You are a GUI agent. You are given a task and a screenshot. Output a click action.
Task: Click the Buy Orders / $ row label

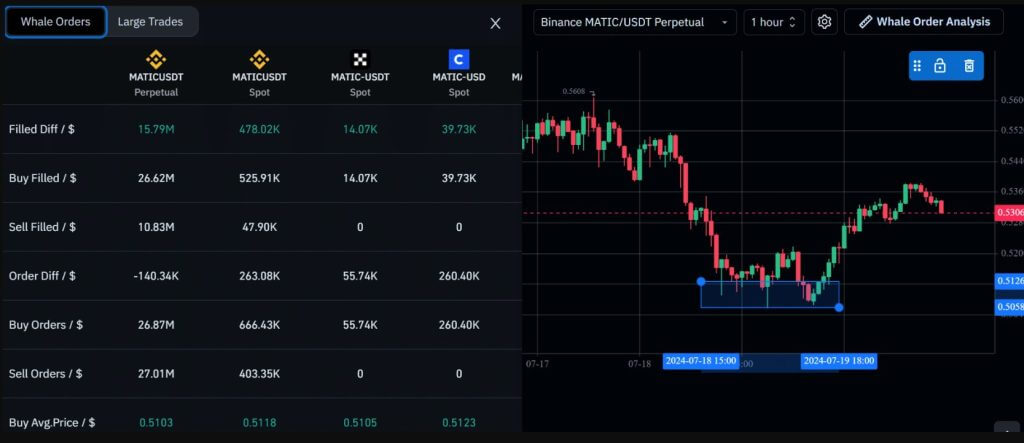coord(46,325)
